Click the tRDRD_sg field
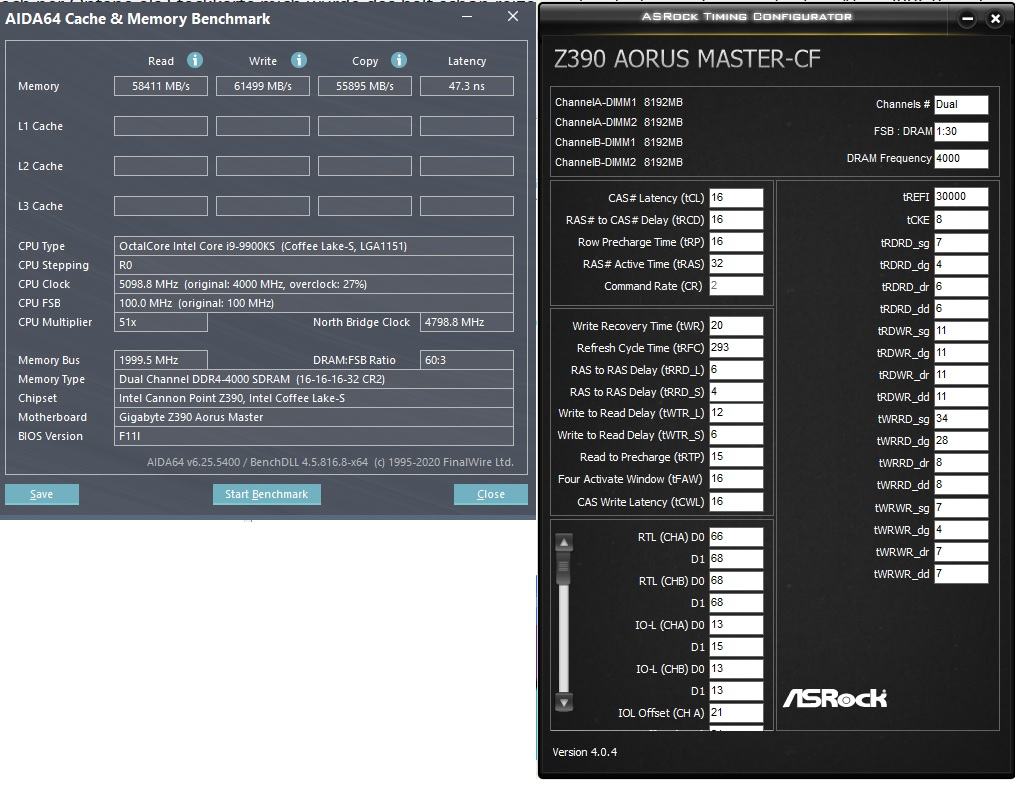 tap(961, 243)
